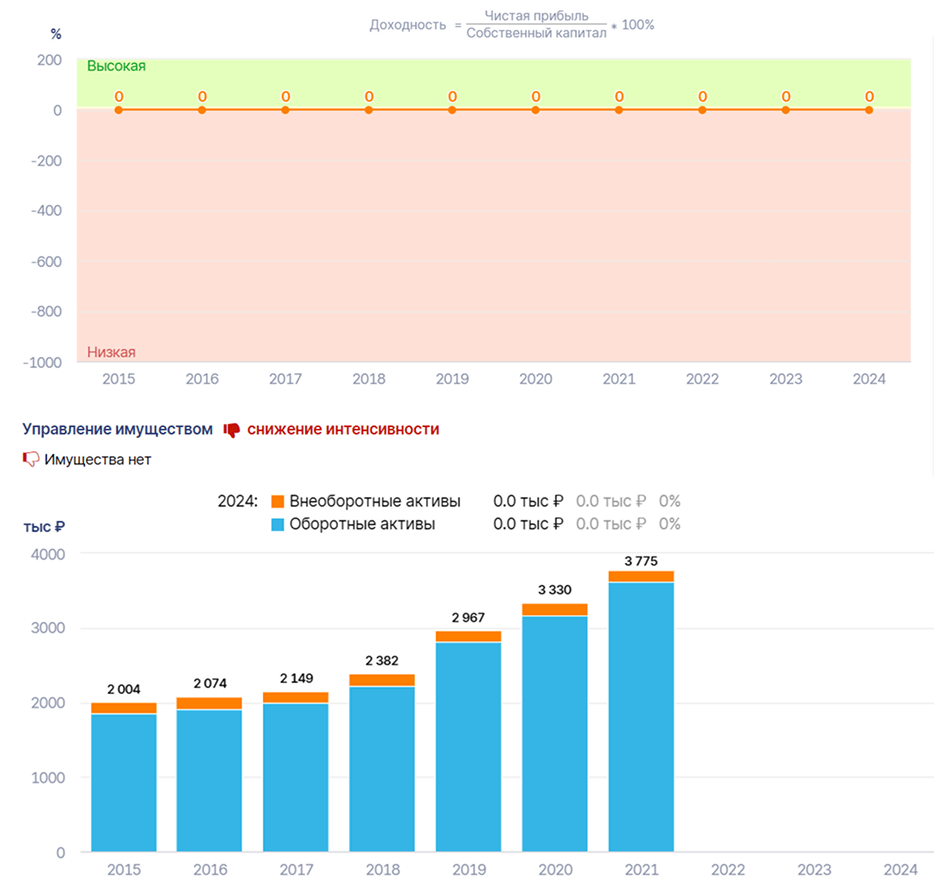The image size is (934, 896).
Task: Click the 2 074 total label
Action: pos(210,683)
